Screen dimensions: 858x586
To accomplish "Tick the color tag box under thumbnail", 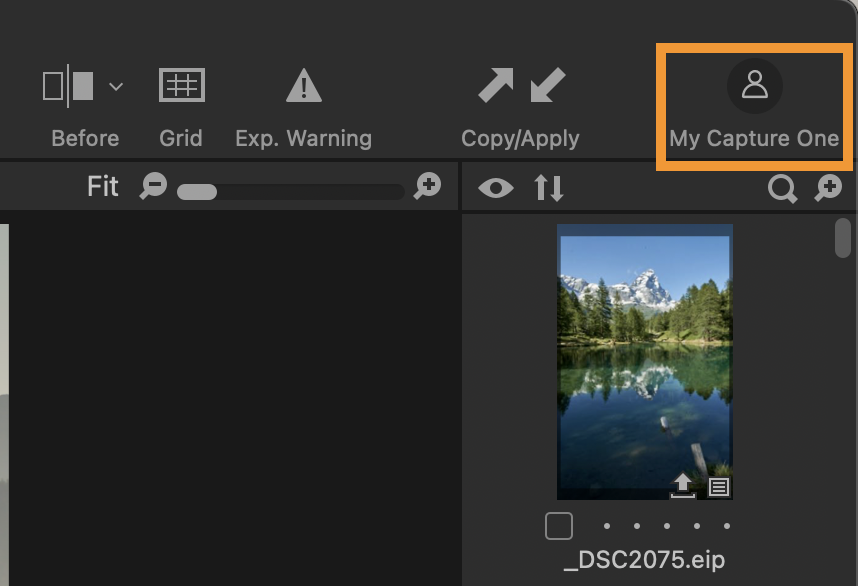I will pyautogui.click(x=559, y=526).
